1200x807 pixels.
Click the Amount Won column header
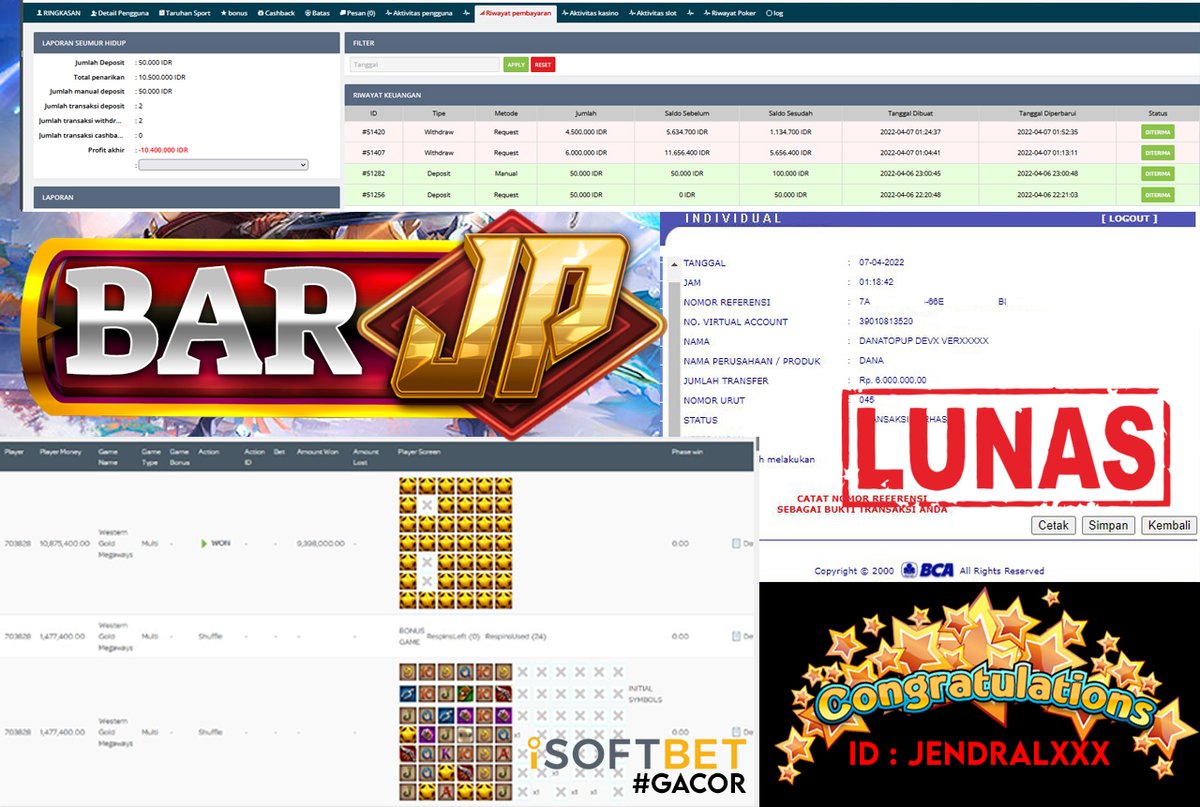click(x=317, y=453)
